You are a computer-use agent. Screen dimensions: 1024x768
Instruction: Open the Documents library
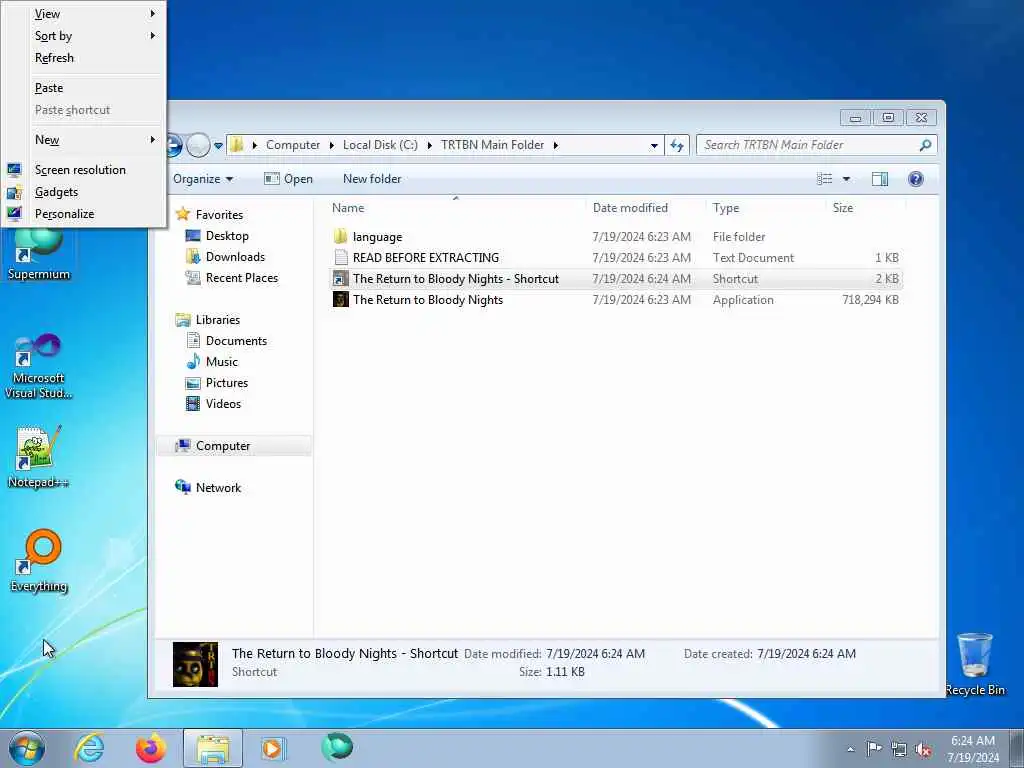pyautogui.click(x=227, y=341)
